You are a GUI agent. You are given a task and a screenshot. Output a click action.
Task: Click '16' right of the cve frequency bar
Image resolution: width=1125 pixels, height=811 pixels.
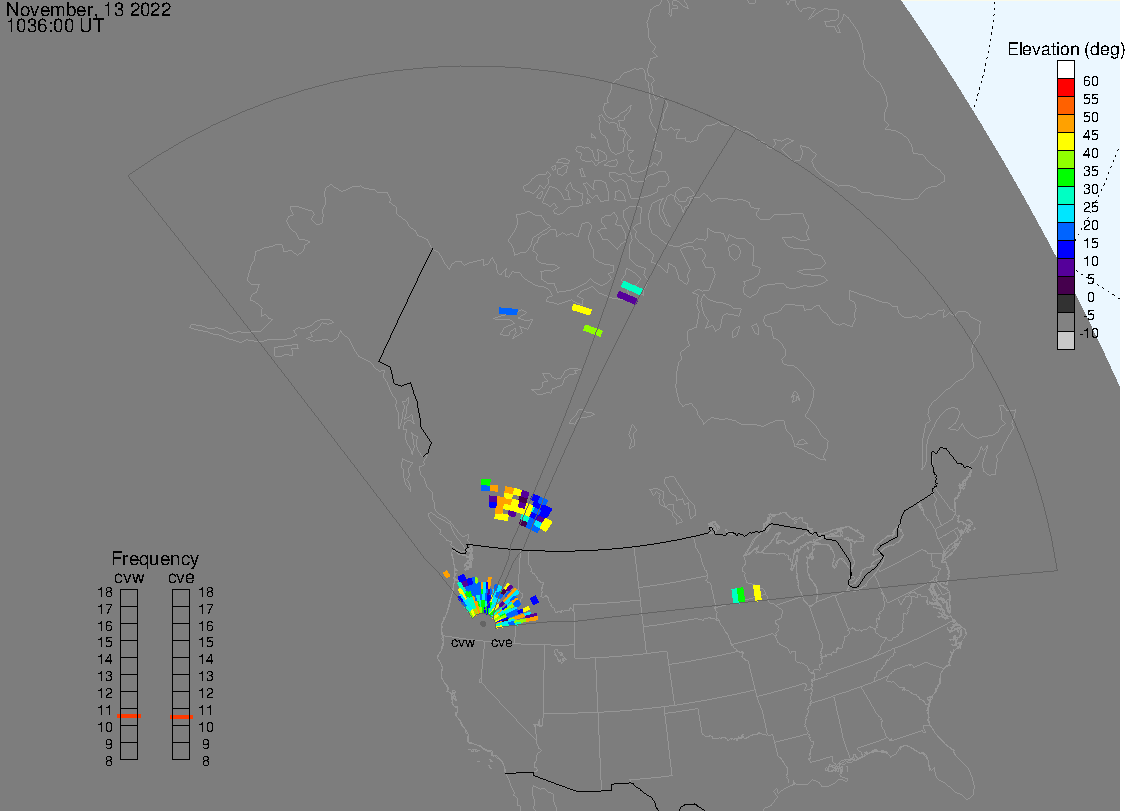click(x=206, y=627)
